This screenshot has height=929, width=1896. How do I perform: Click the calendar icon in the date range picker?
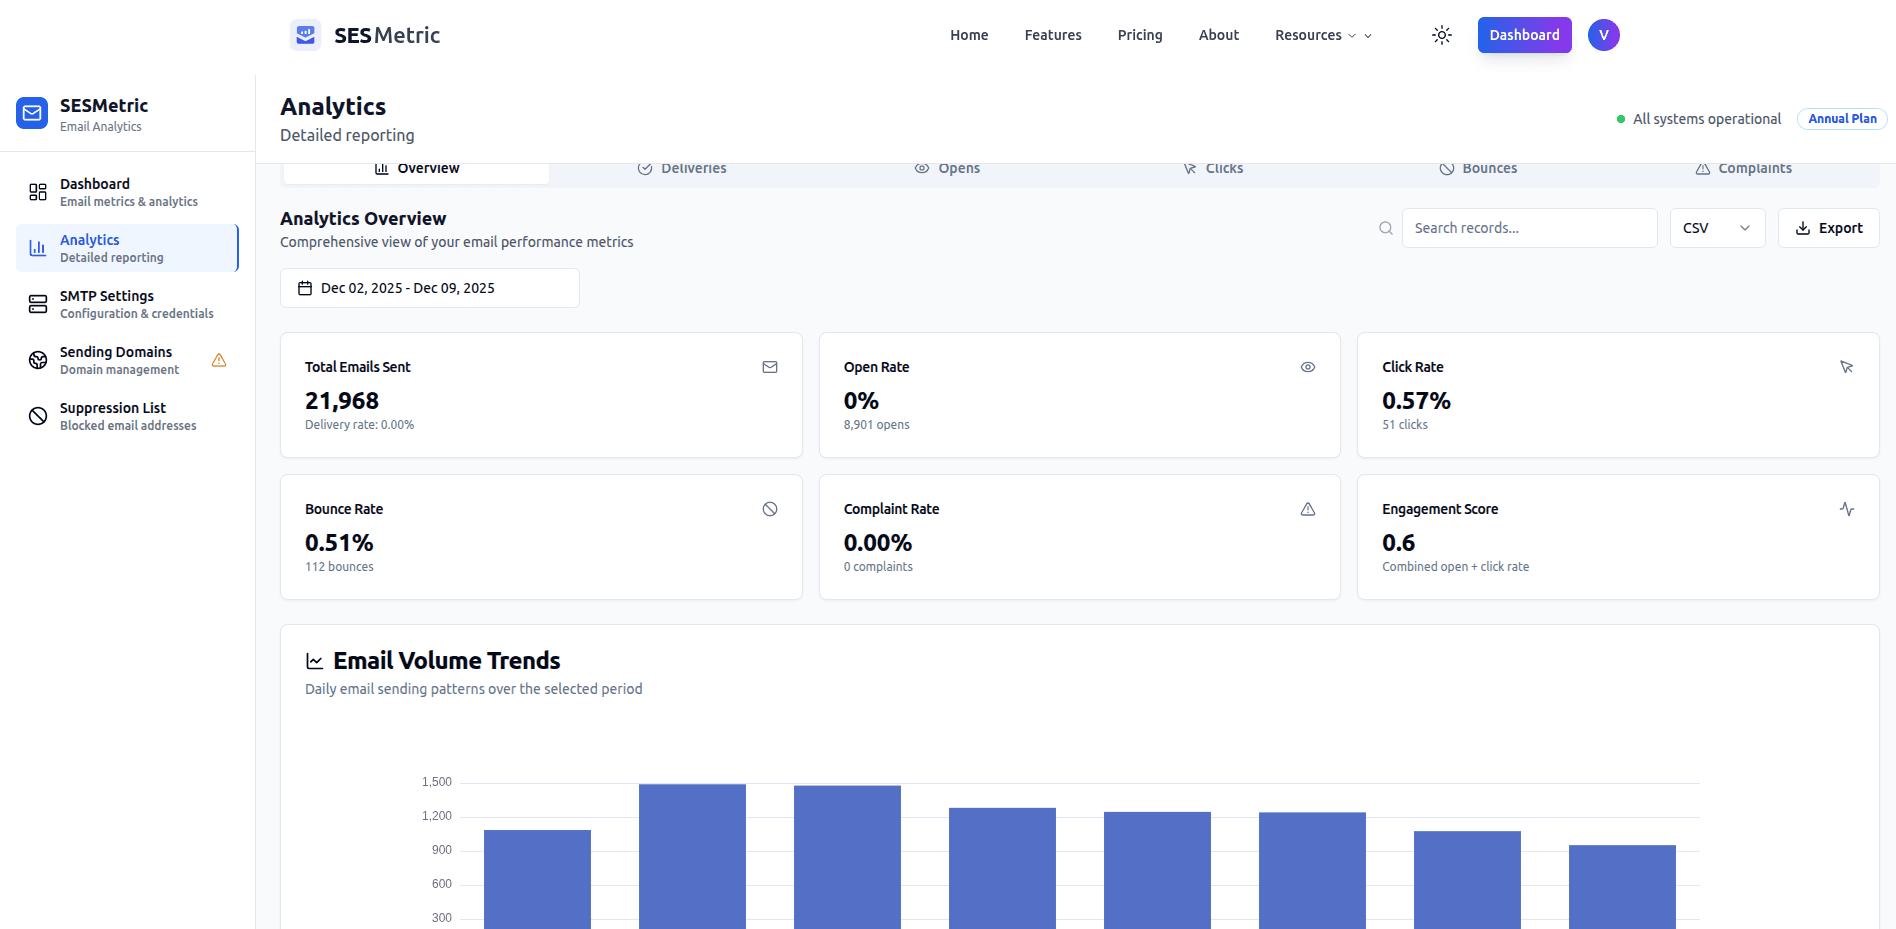pos(306,288)
